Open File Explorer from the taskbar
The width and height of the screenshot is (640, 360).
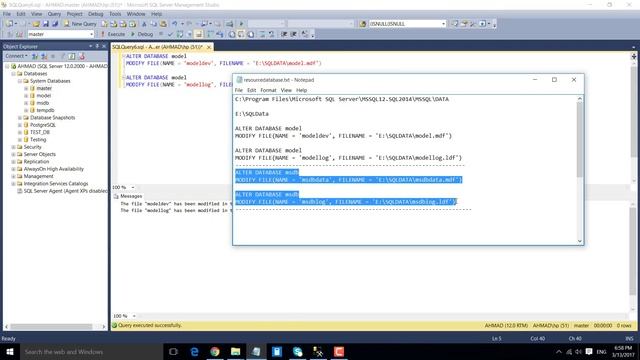click(236, 351)
